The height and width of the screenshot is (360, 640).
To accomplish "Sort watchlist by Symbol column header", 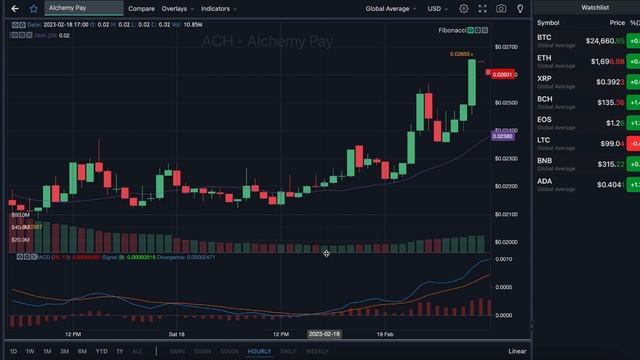I will point(548,23).
